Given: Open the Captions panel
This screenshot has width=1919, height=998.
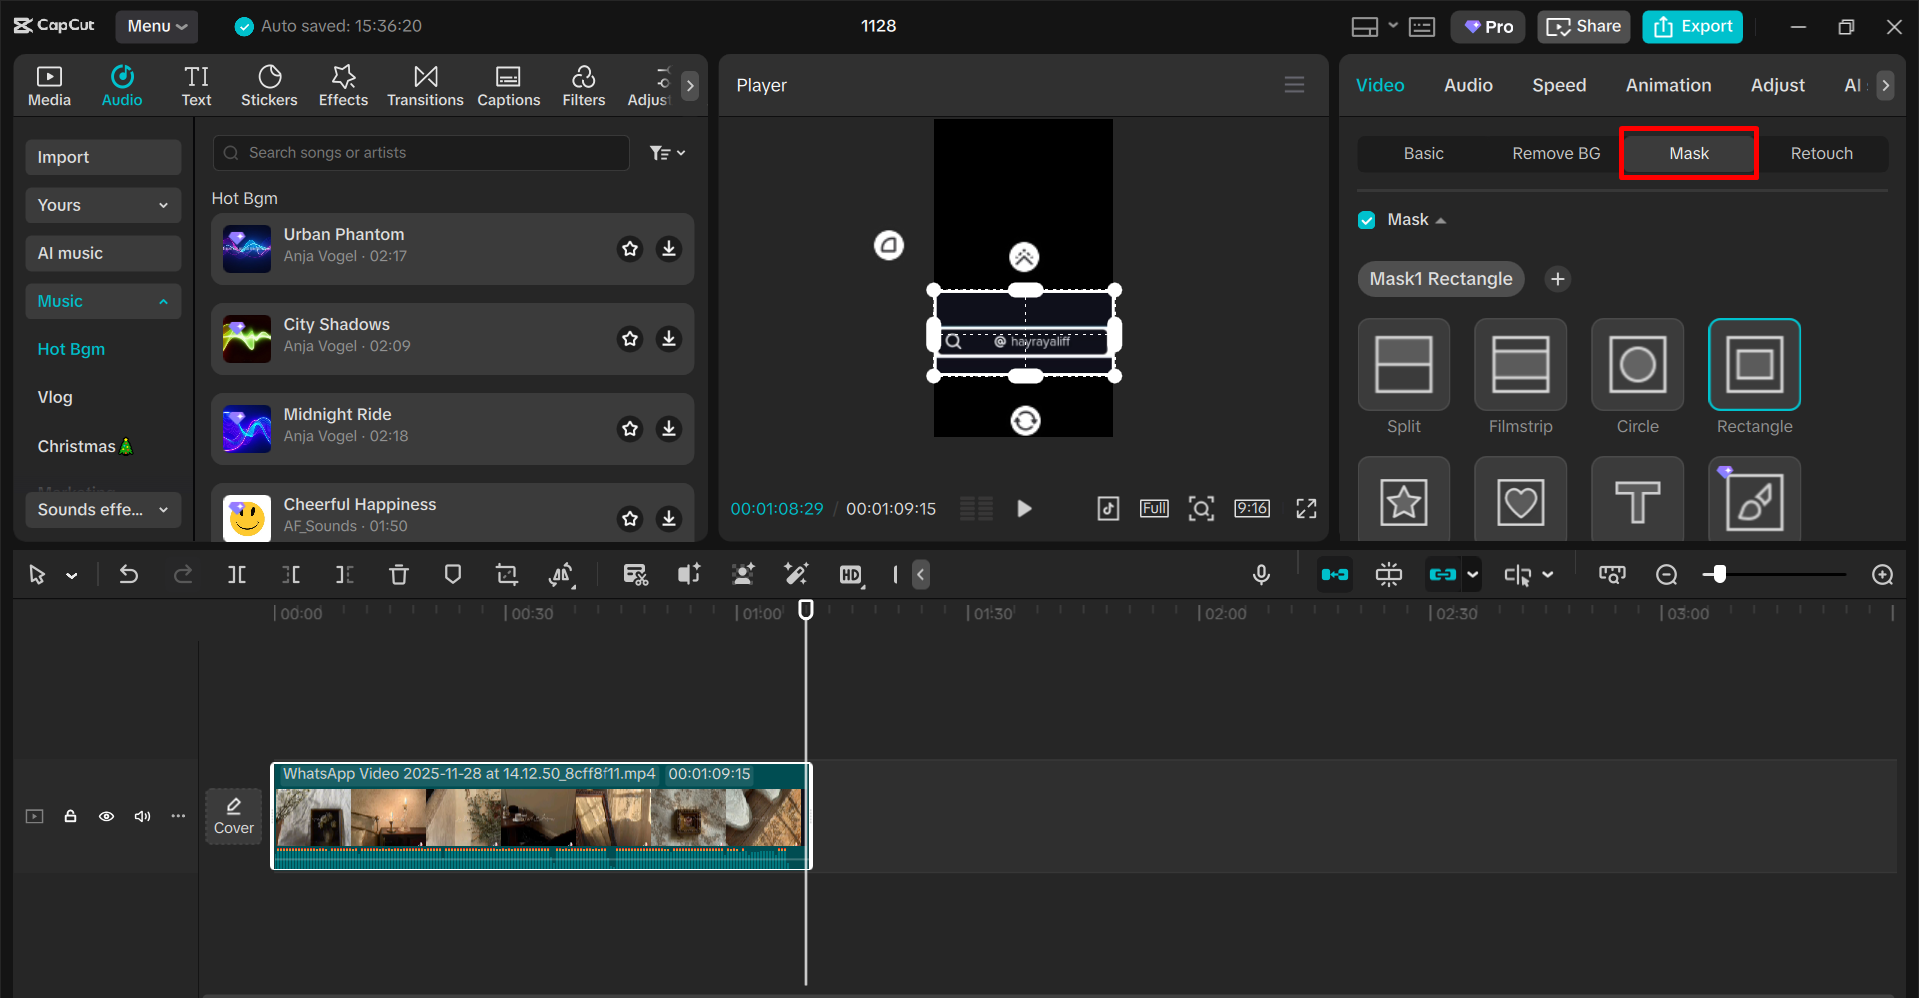Looking at the screenshot, I should [x=508, y=84].
